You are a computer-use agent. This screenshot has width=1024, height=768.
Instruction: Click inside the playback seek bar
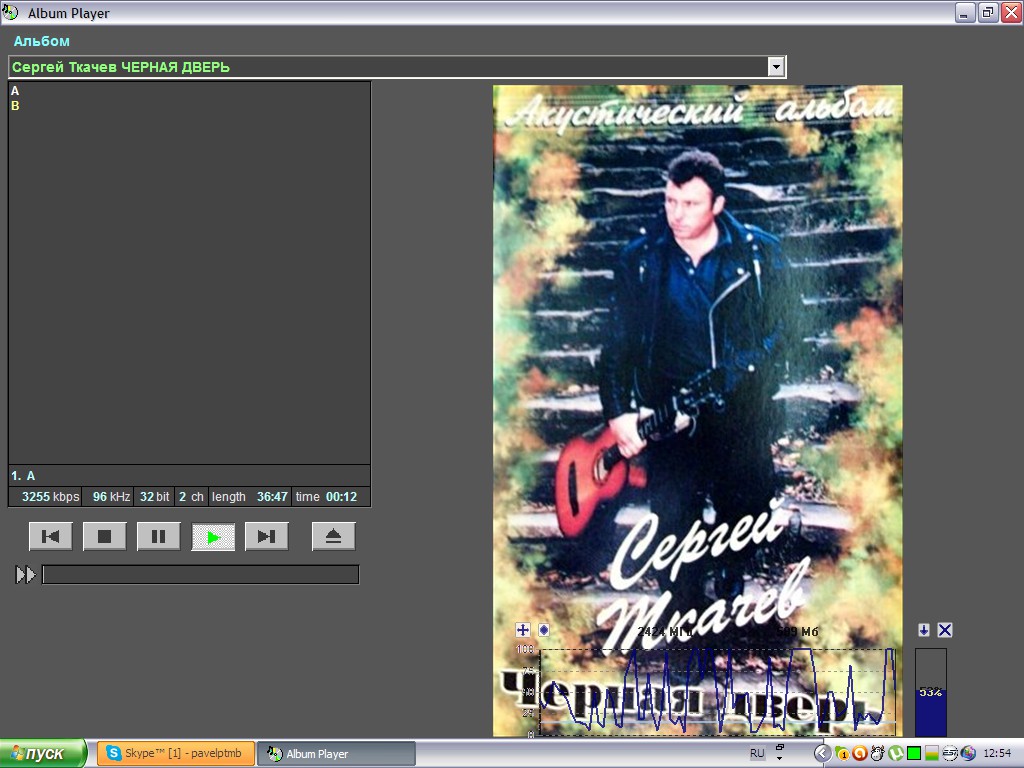[200, 575]
